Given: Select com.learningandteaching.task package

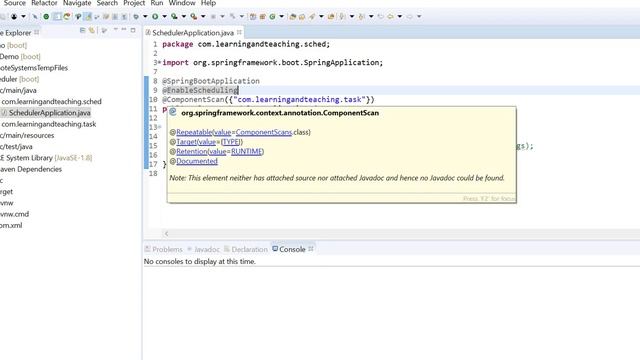Looking at the screenshot, I should 49,124.
